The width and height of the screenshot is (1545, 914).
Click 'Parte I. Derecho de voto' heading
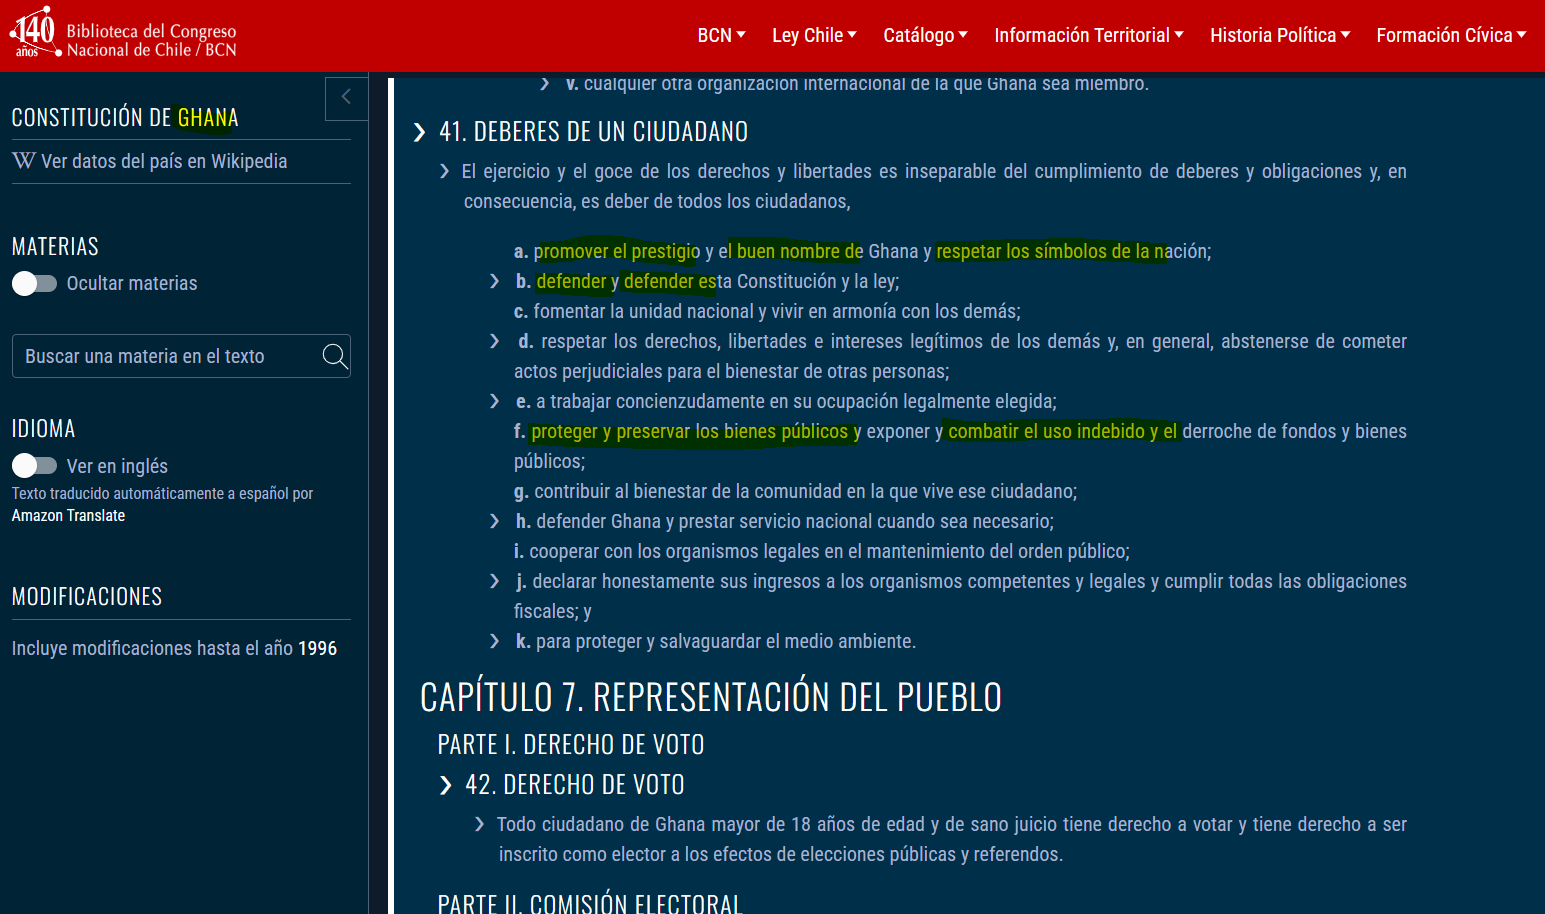pyautogui.click(x=571, y=745)
